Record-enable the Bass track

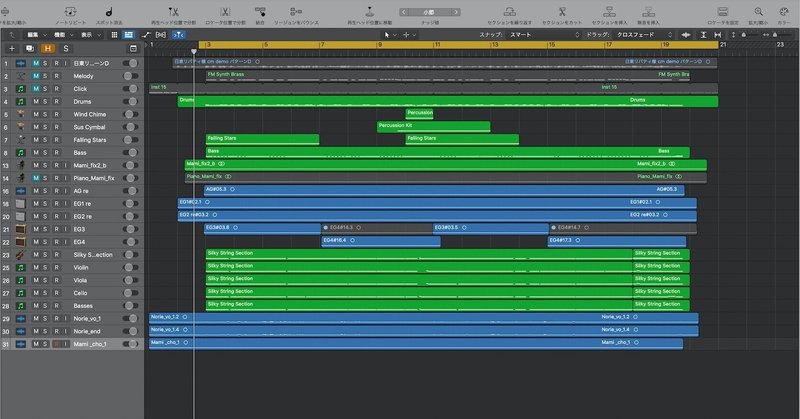[56, 153]
